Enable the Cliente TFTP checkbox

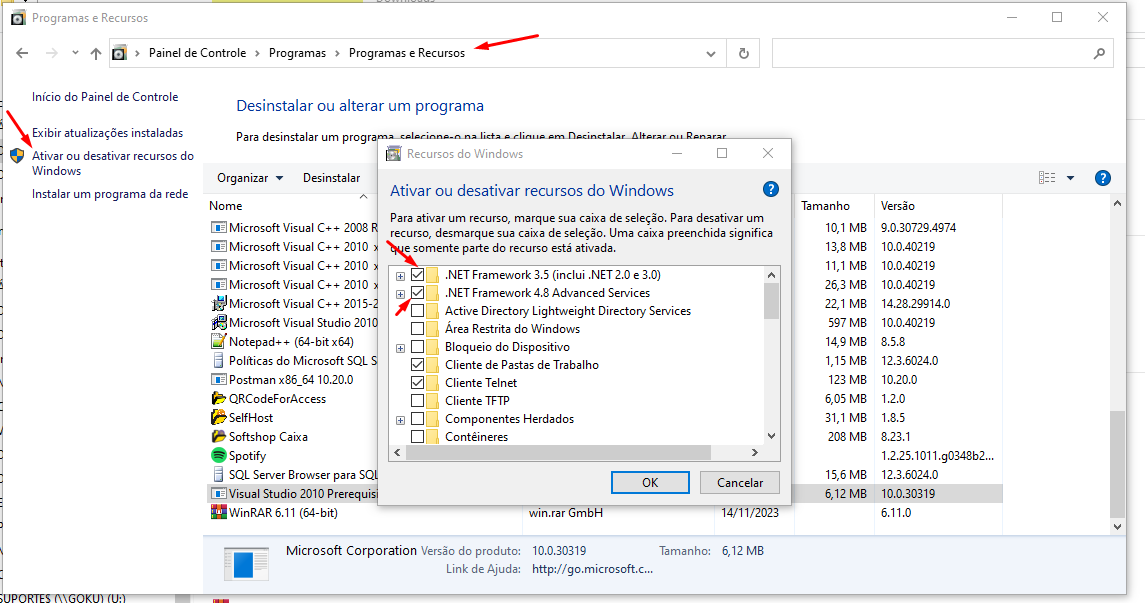(x=417, y=401)
